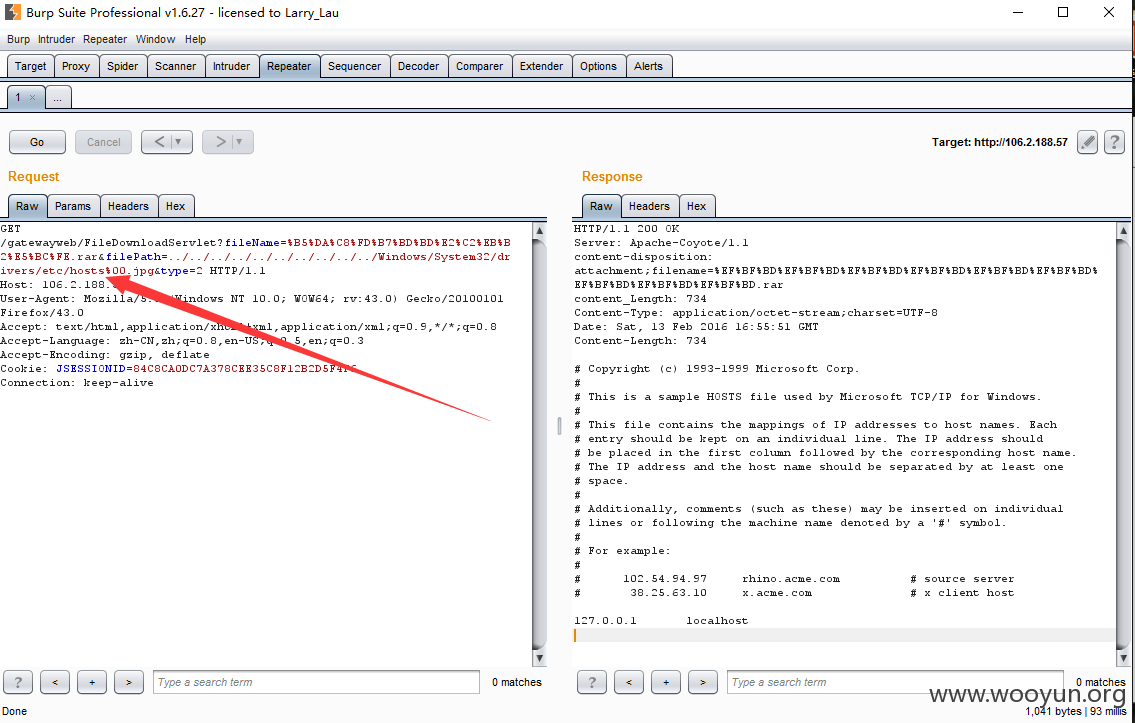Switch to the Sequencer tab
The image size is (1135, 723).
(x=355, y=66)
